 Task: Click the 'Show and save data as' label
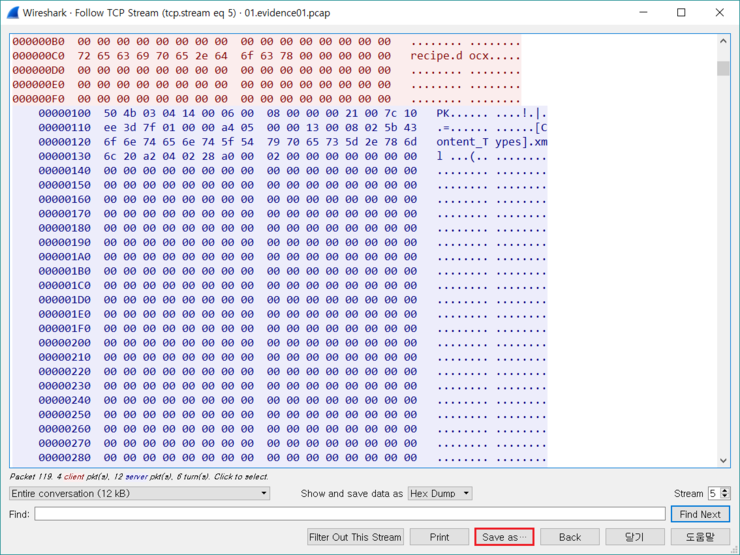pyautogui.click(x=352, y=493)
